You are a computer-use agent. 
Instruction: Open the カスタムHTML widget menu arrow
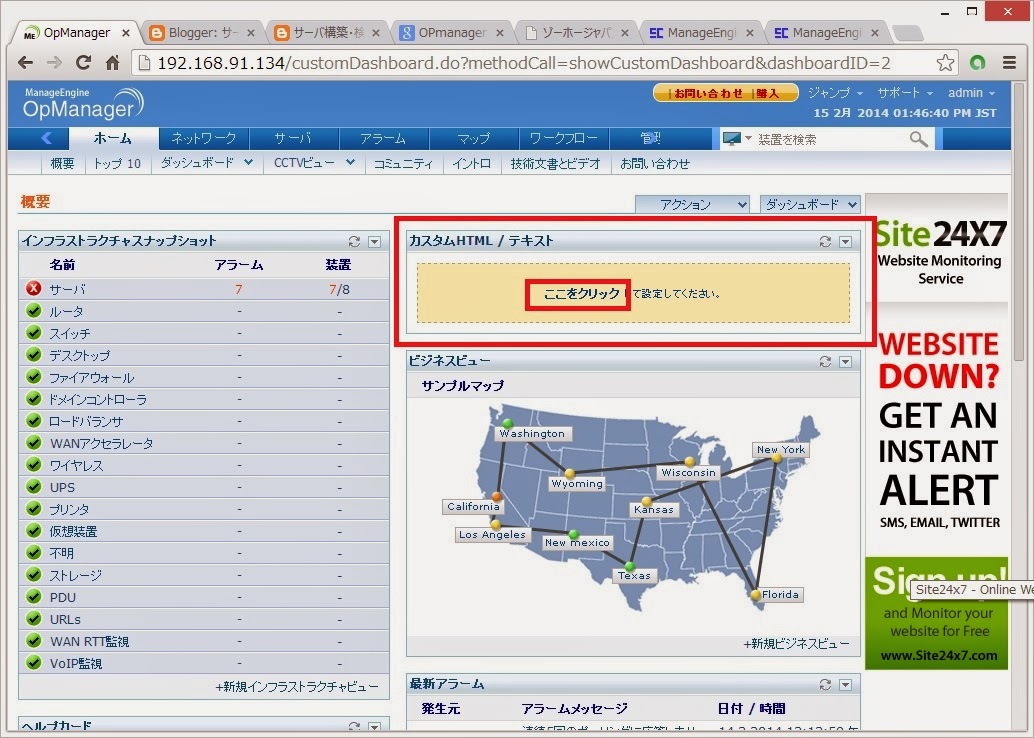pos(845,241)
